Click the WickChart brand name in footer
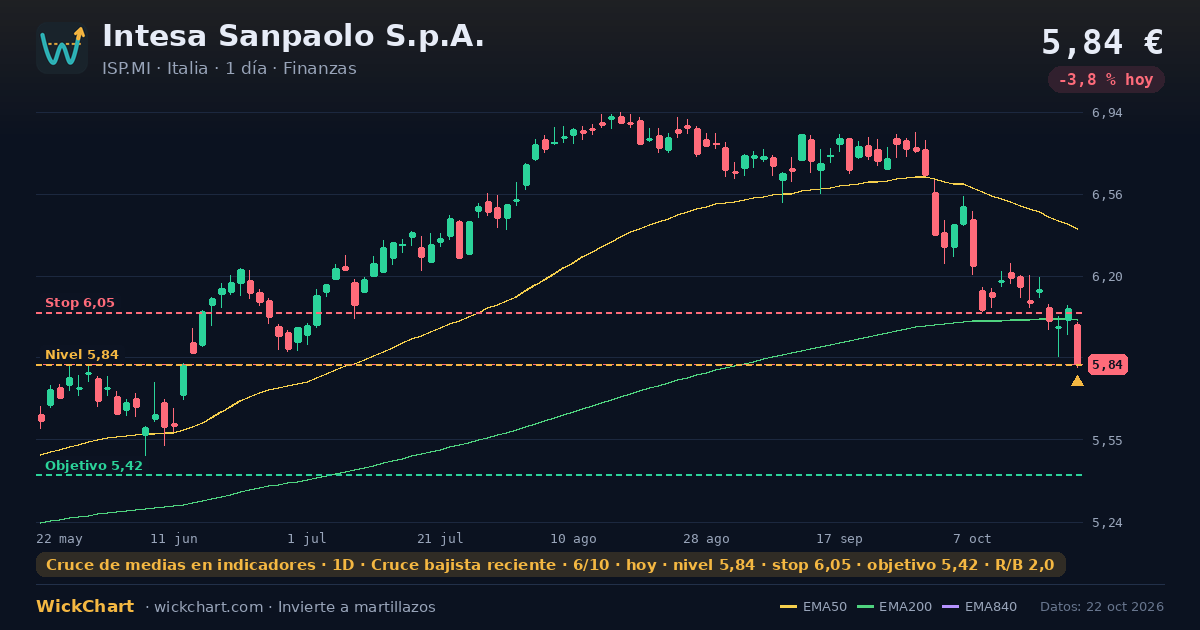Image resolution: width=1200 pixels, height=630 pixels. point(85,607)
